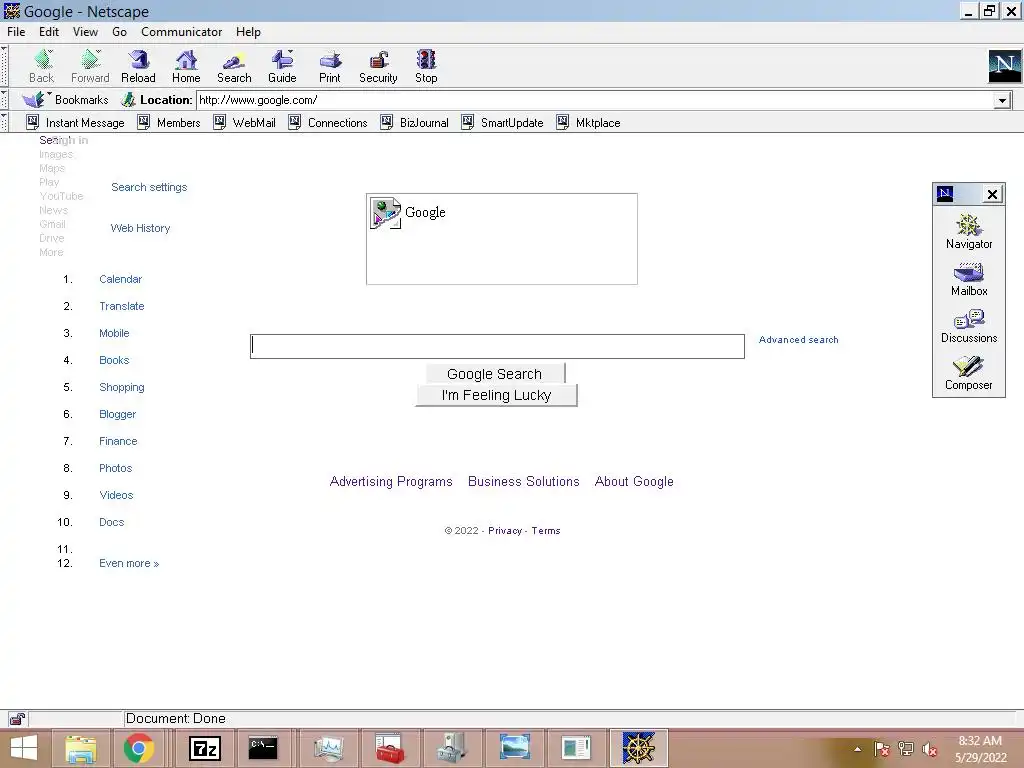Click the Google Search button
This screenshot has width=1024, height=768.
[x=495, y=374]
